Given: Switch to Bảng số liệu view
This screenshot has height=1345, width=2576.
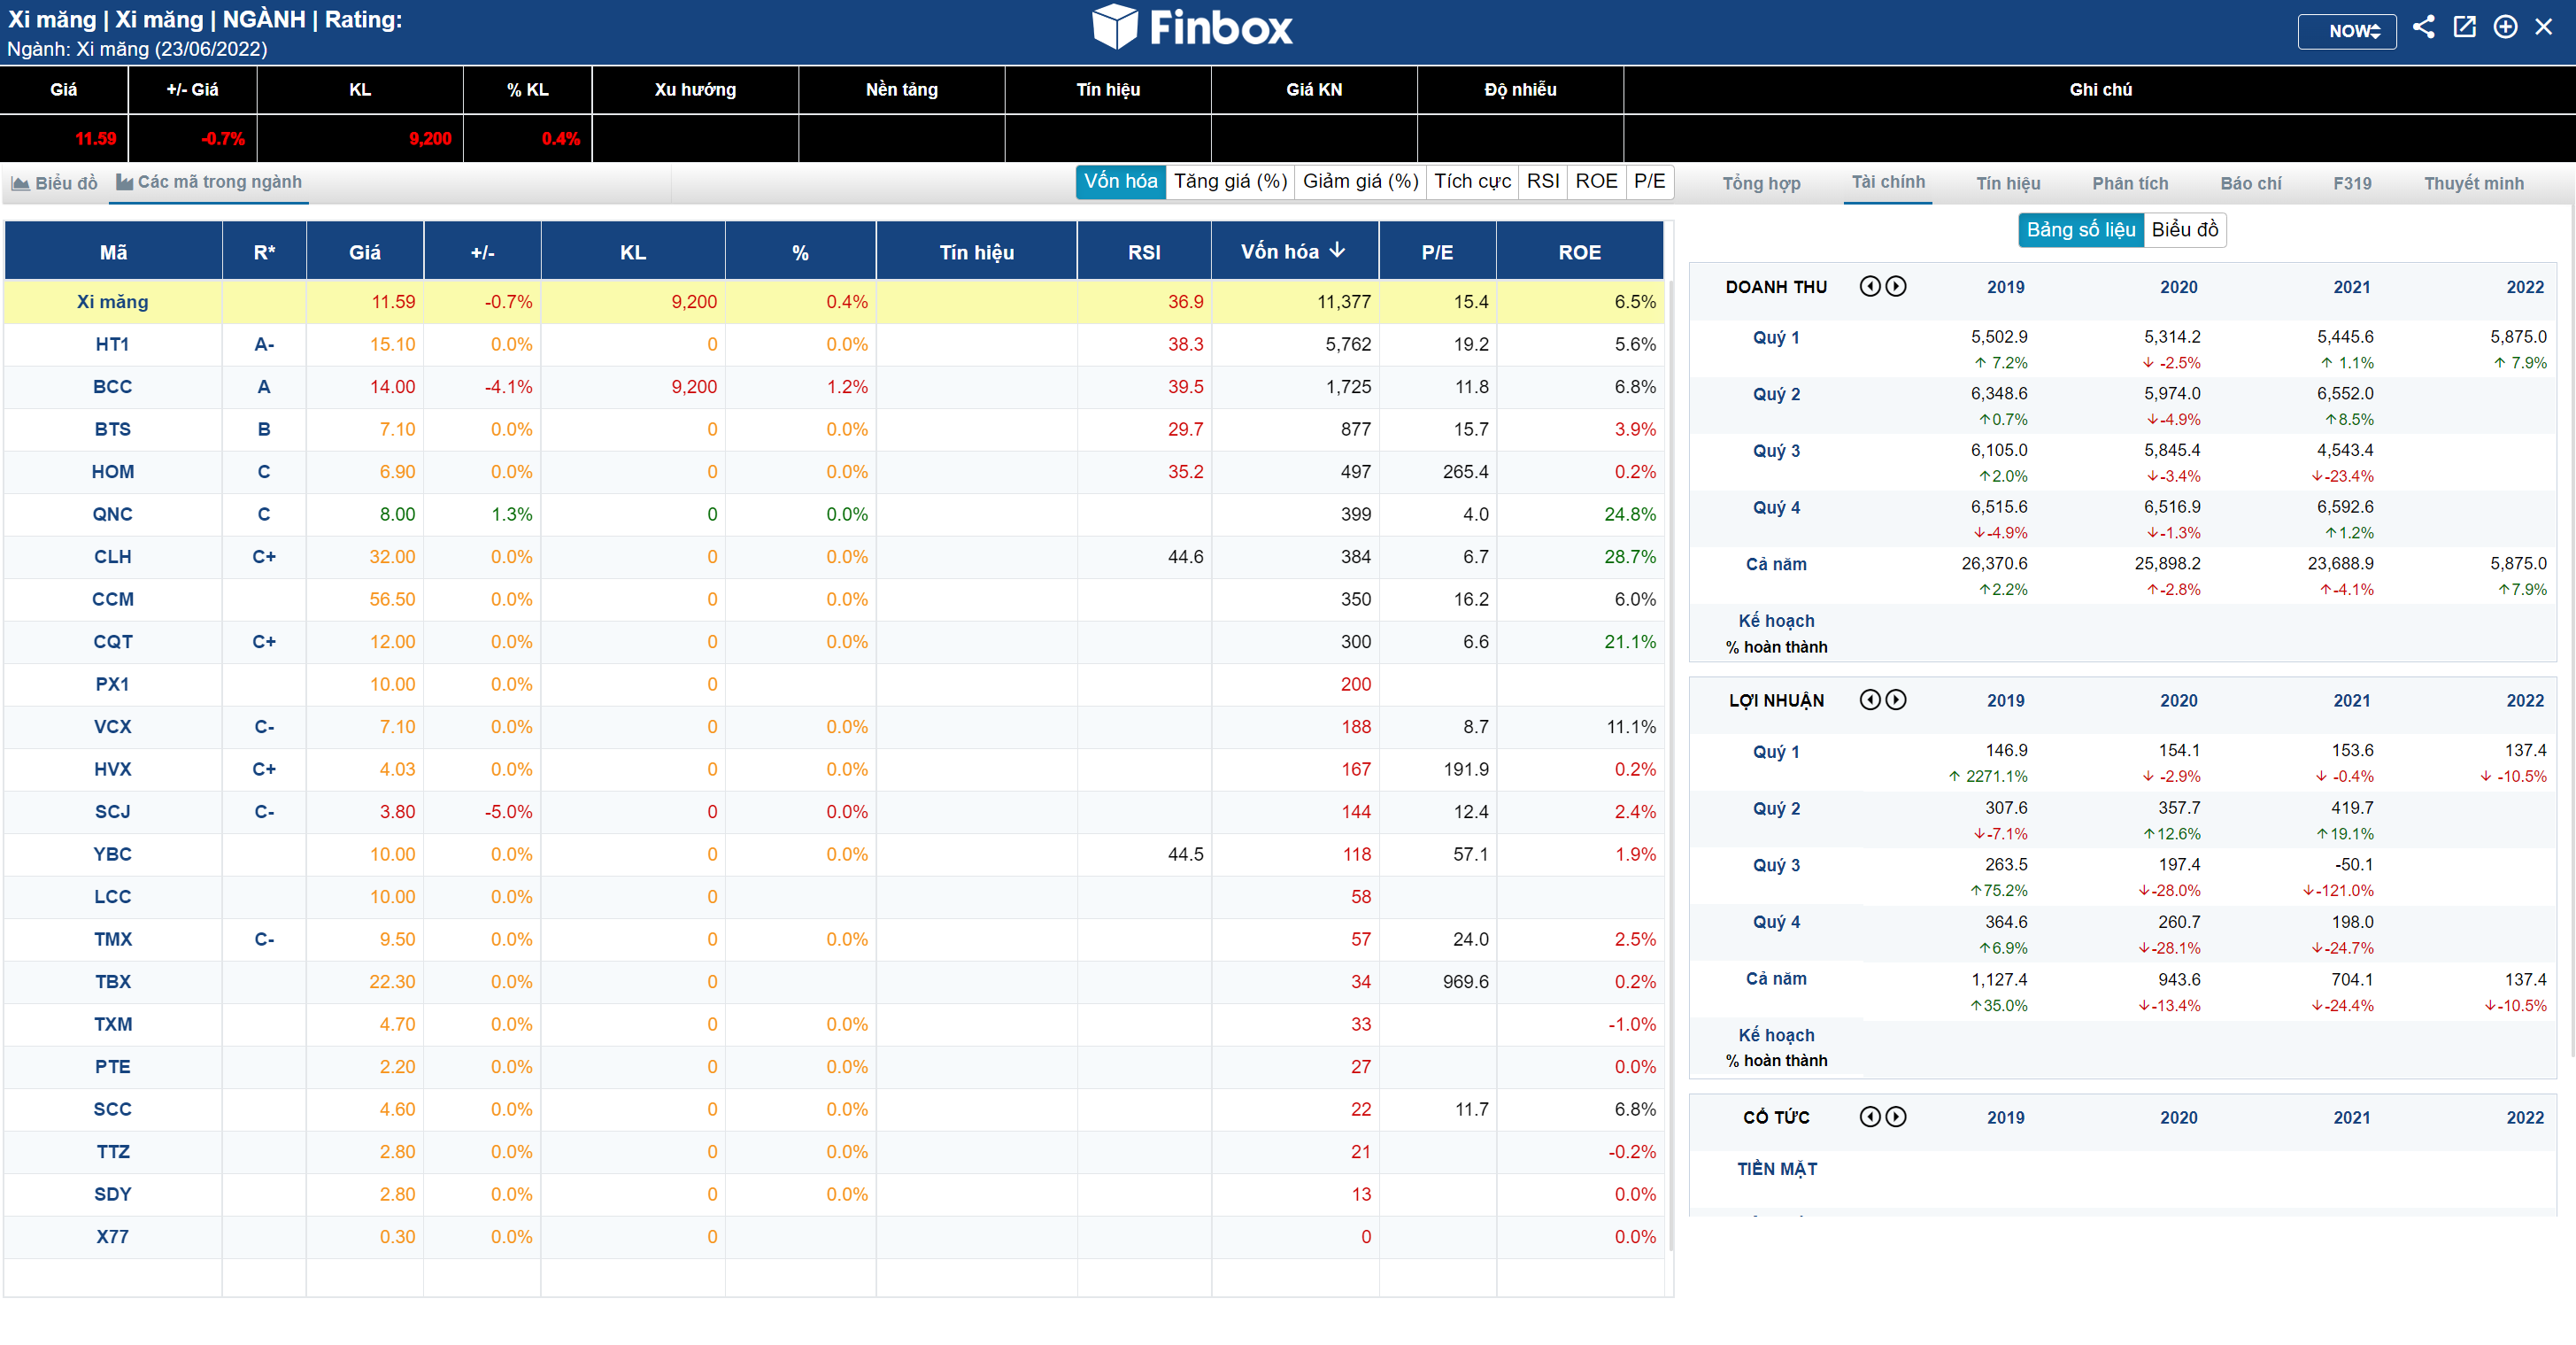Looking at the screenshot, I should coord(2080,230).
